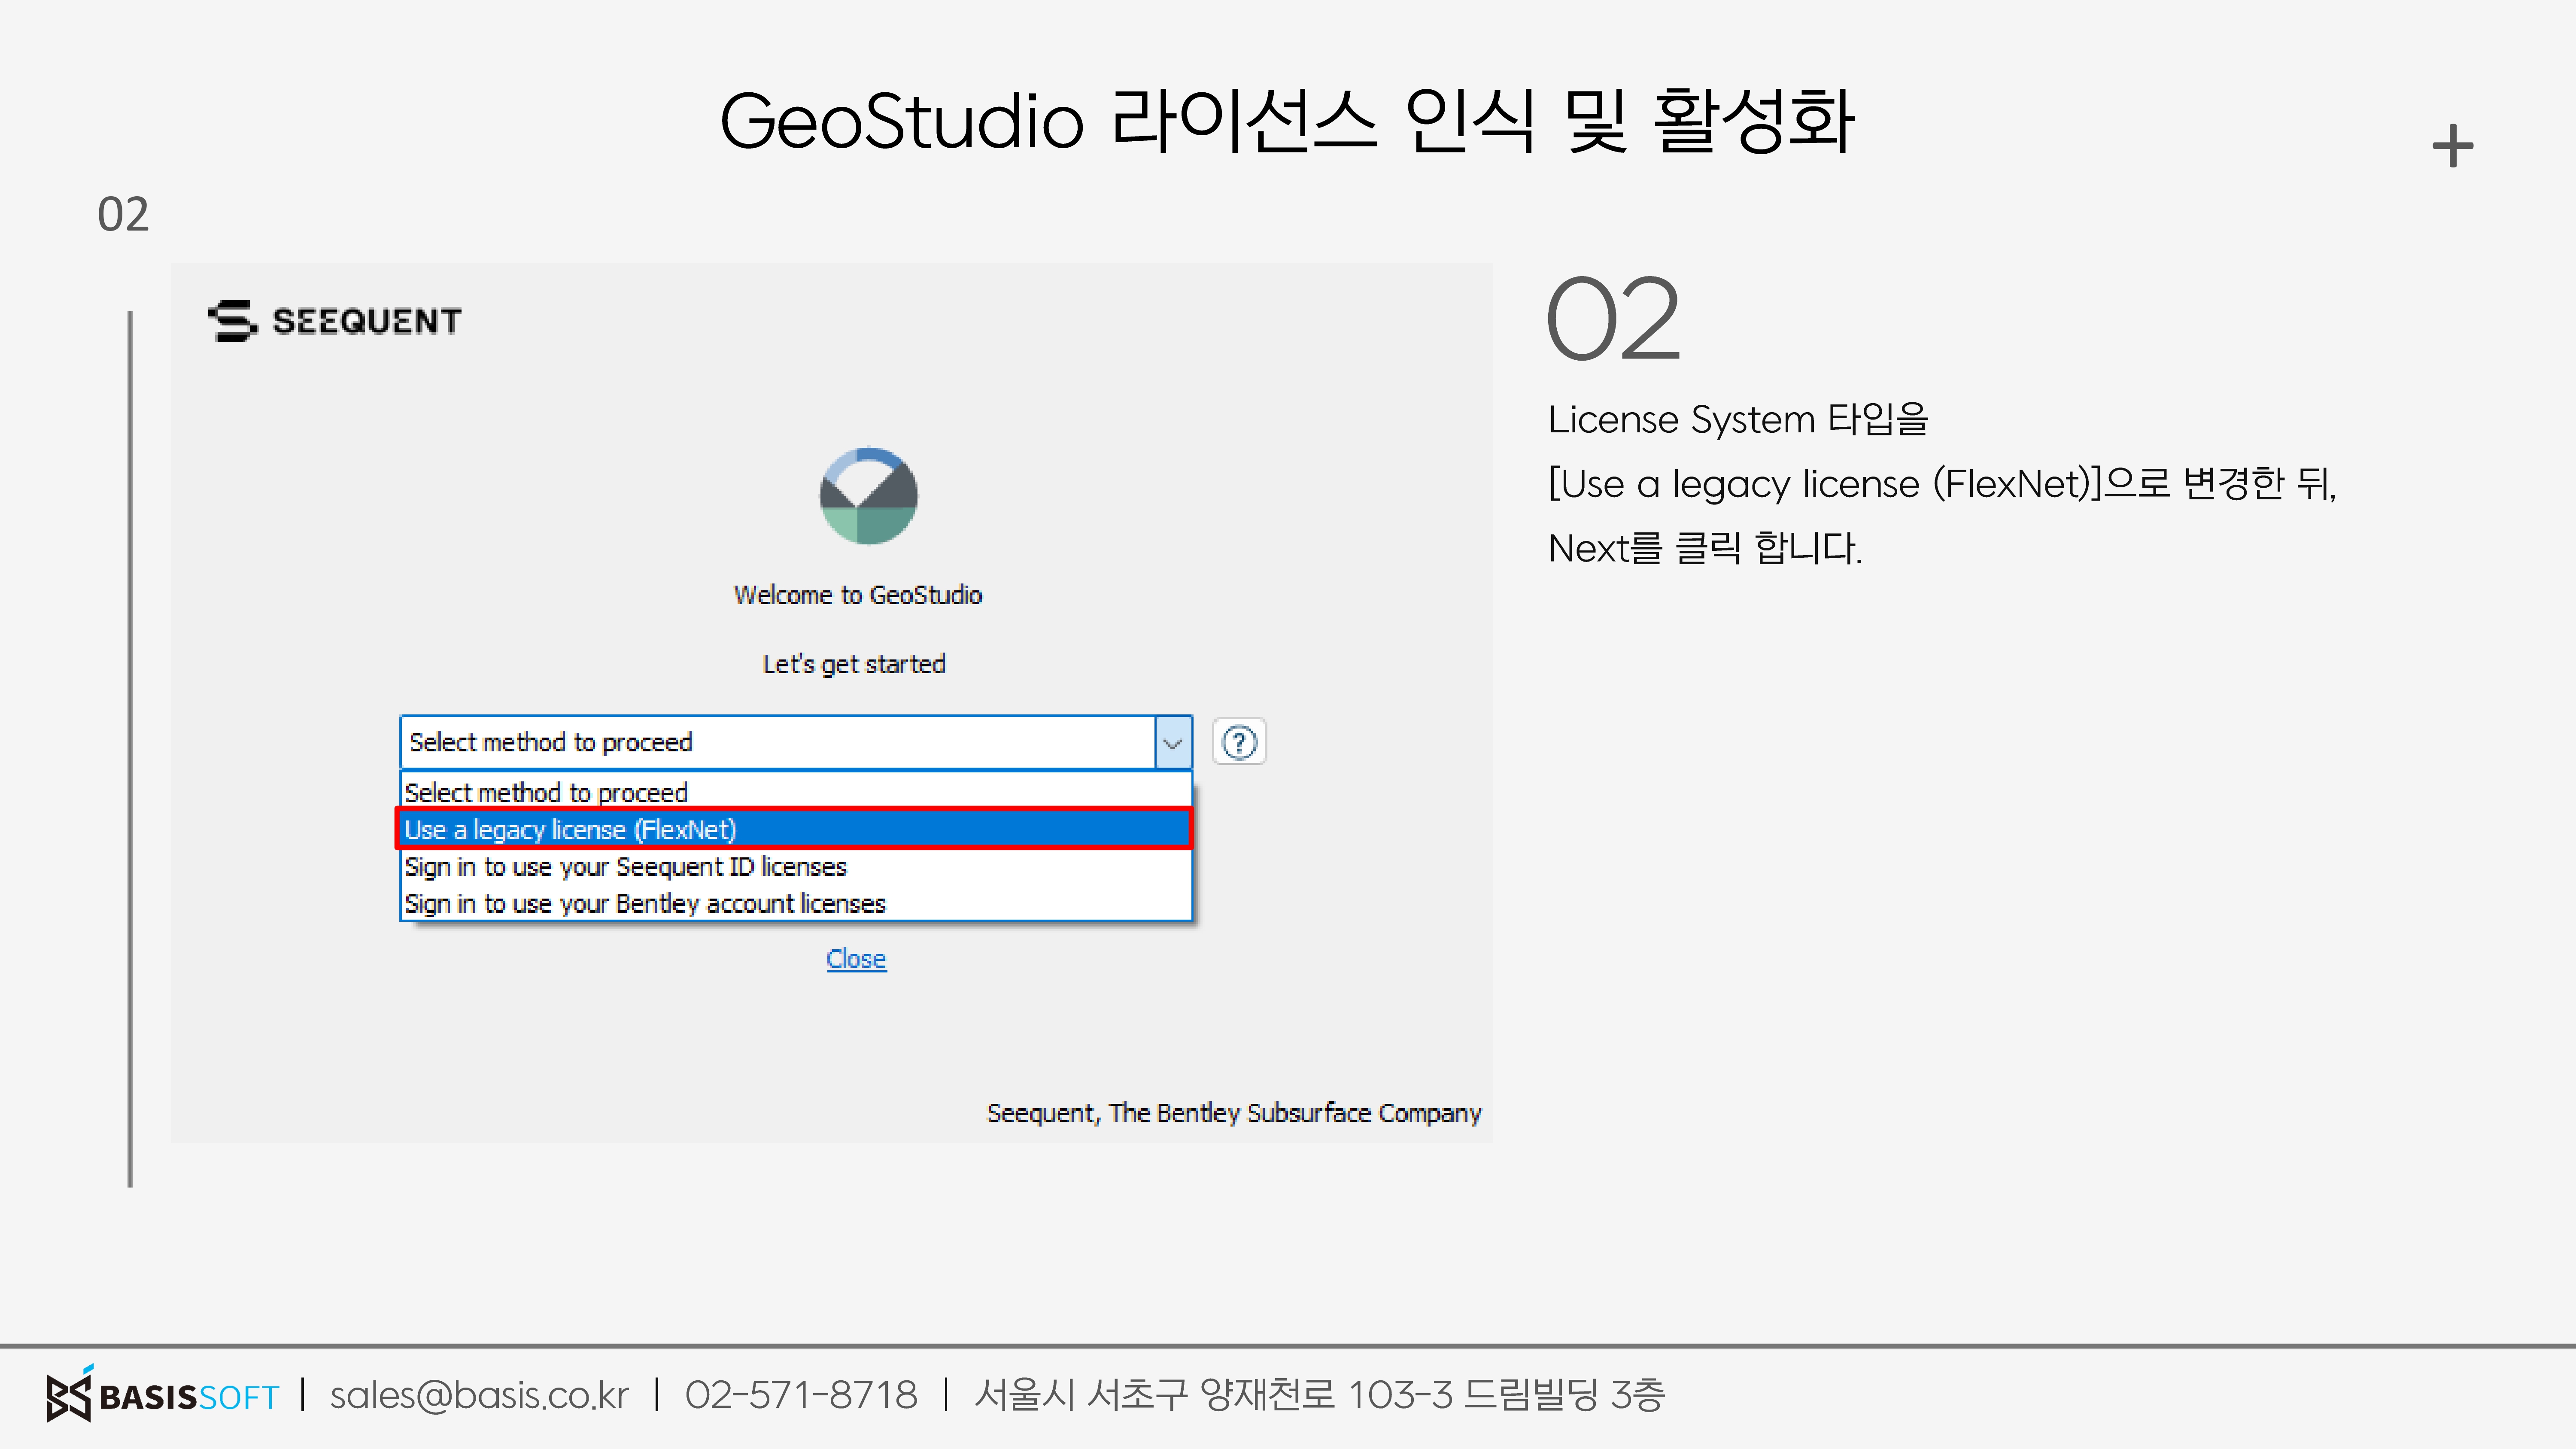Select Sign in with Seequent ID licenses
The height and width of the screenshot is (1449, 2576).
coord(796,866)
